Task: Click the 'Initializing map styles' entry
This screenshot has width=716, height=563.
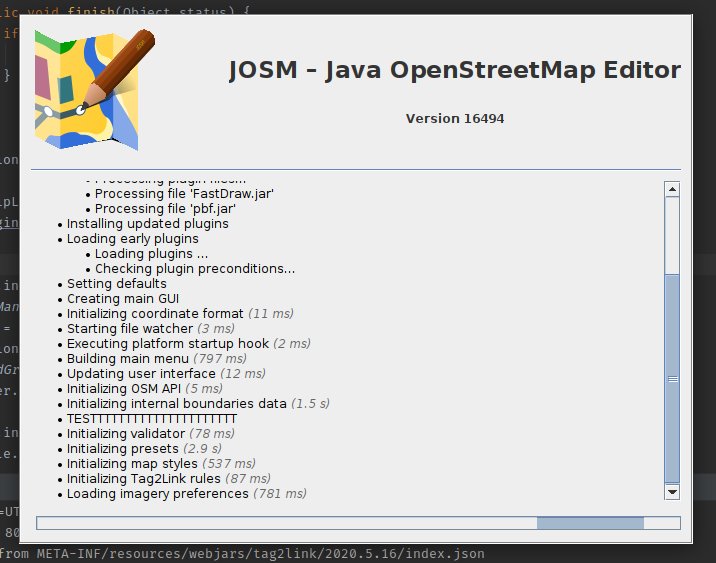Action: [161, 464]
